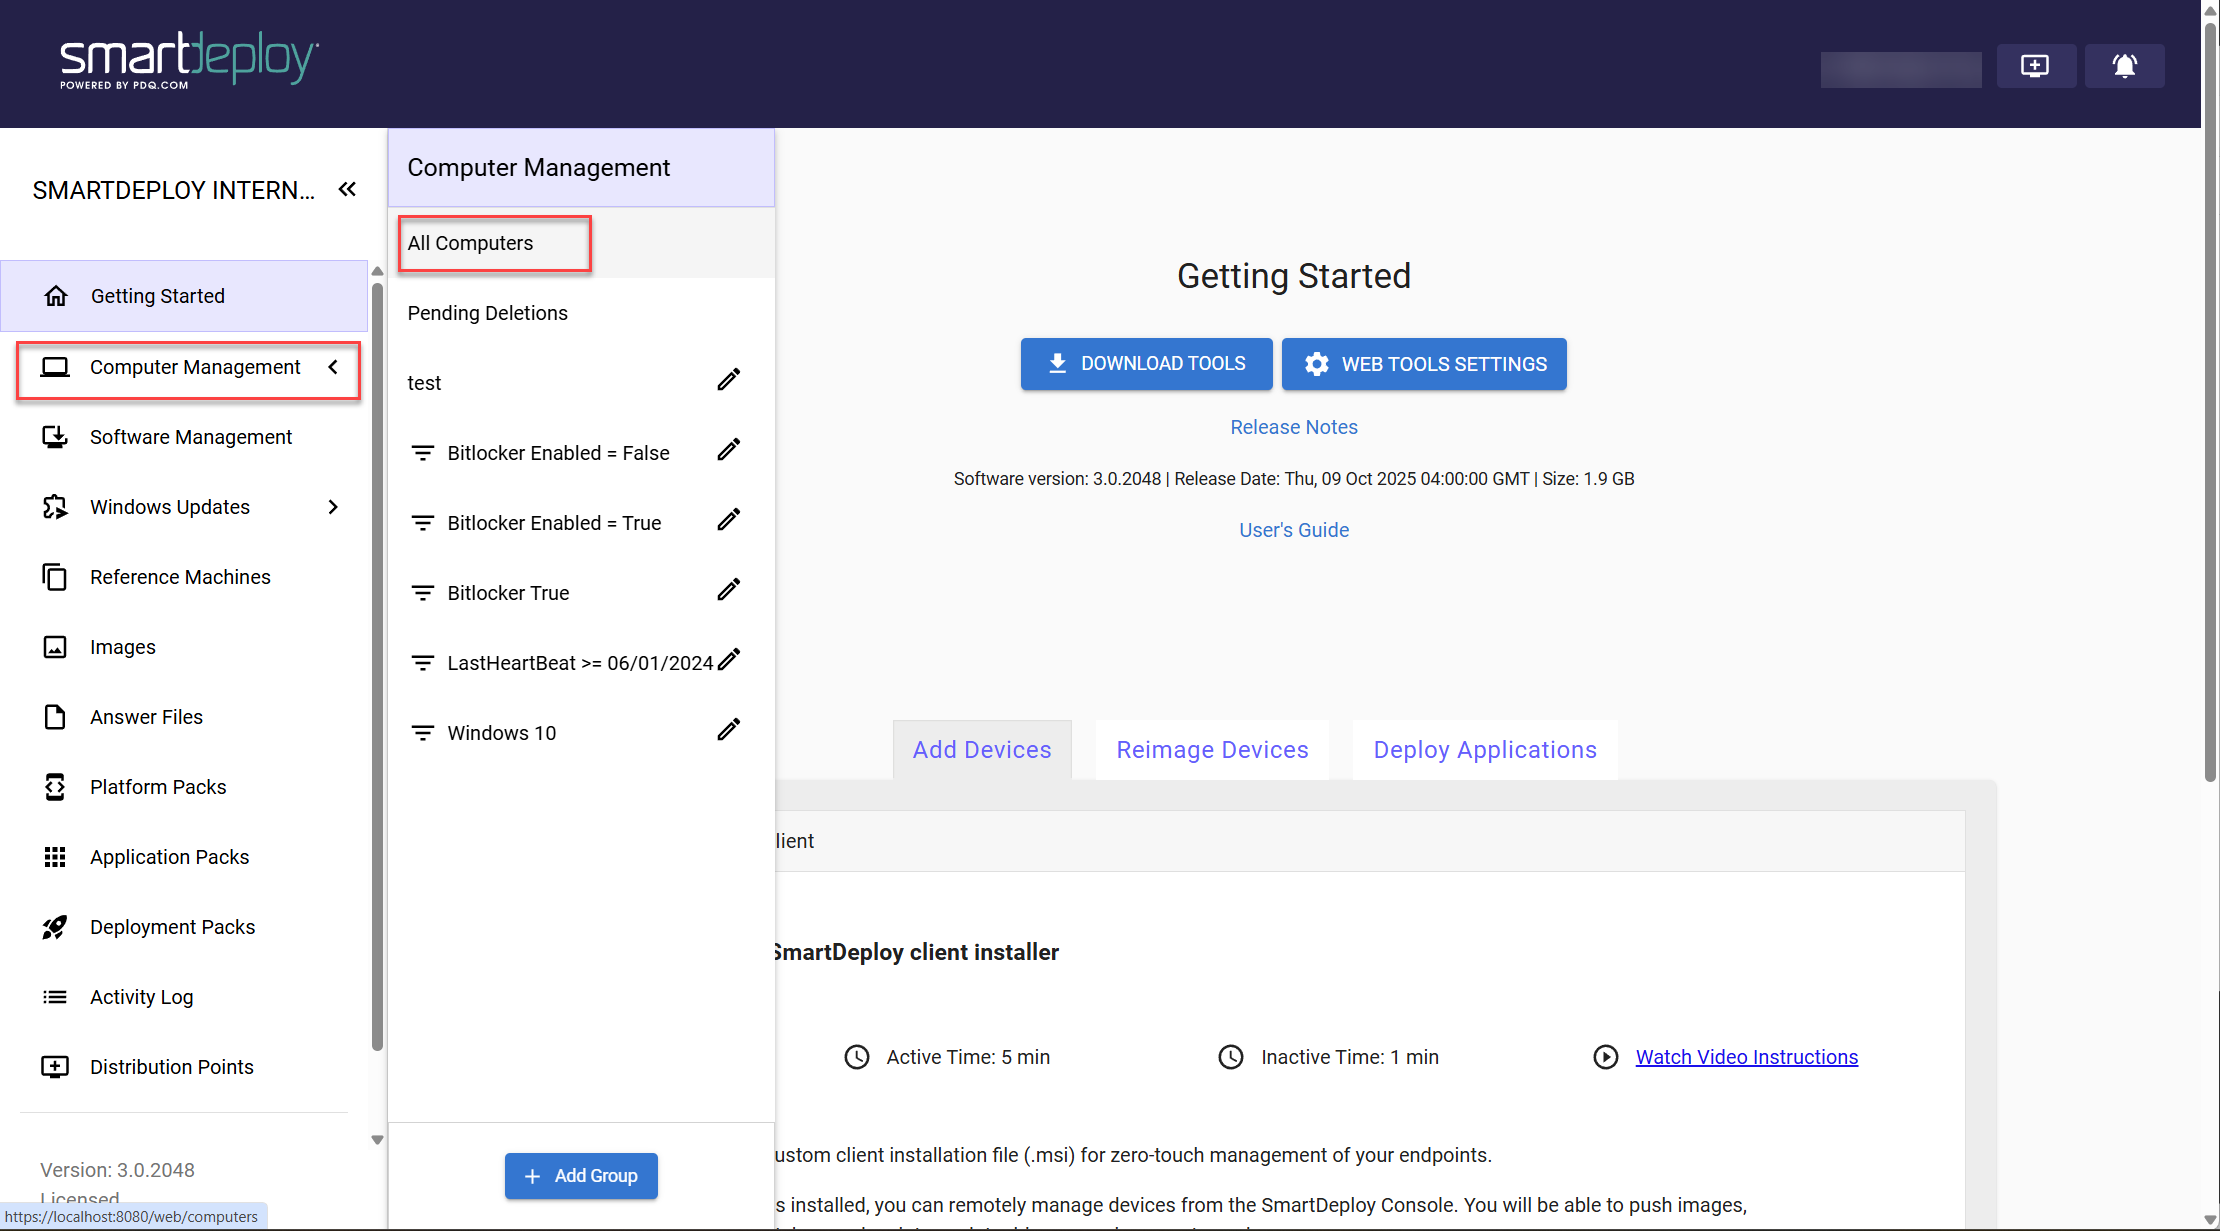Screen dimensions: 2220x1231
Task: Edit the LastHeartBeat group pencil icon
Action: [x=729, y=660]
